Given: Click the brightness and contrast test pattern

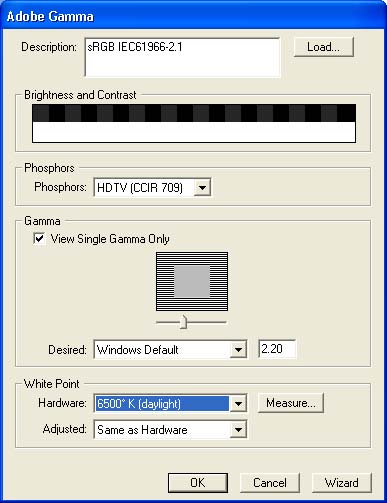Looking at the screenshot, I should coord(194,123).
